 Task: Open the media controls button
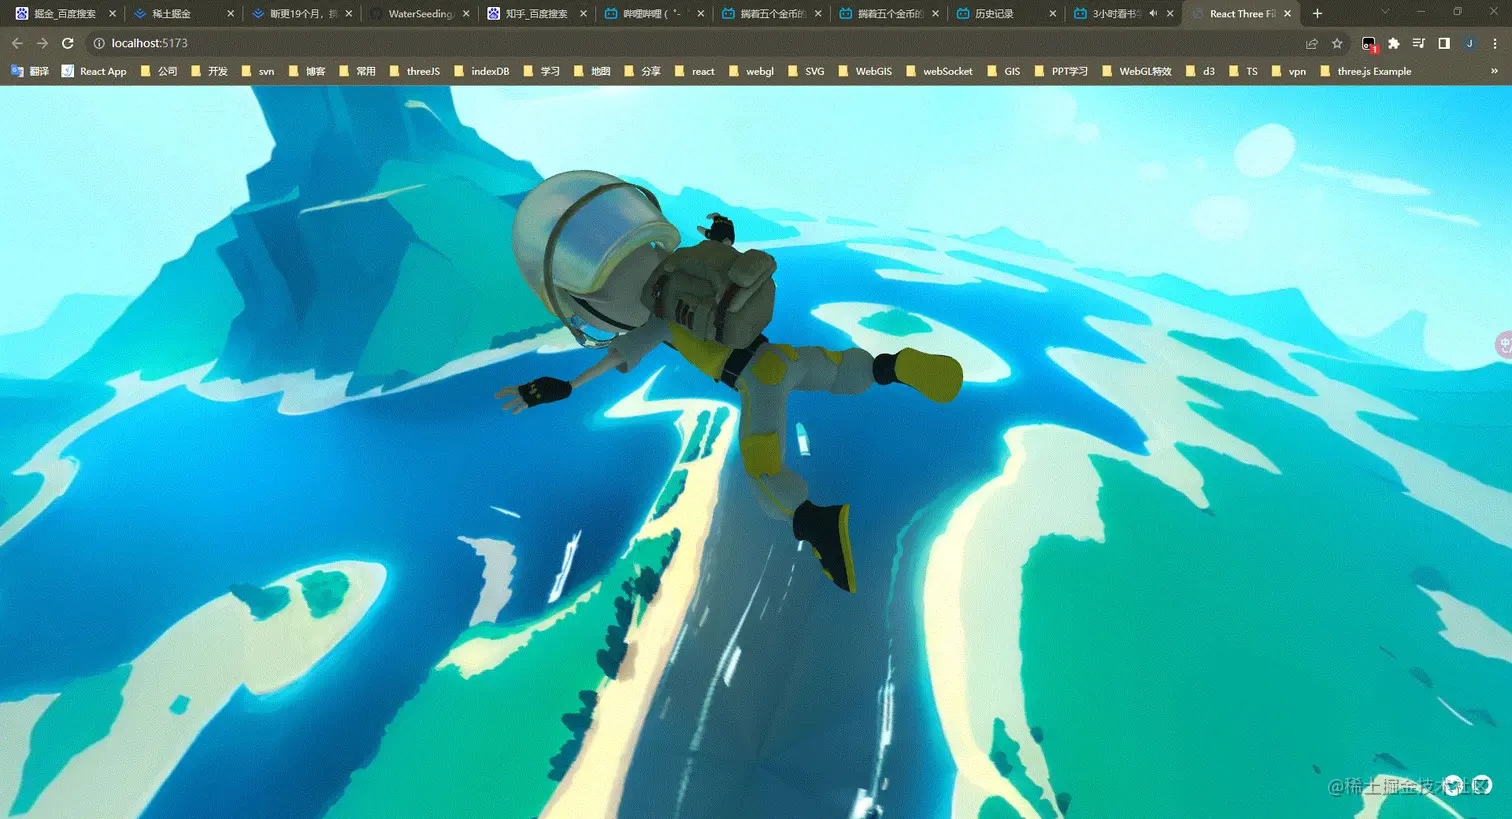[x=1419, y=43]
